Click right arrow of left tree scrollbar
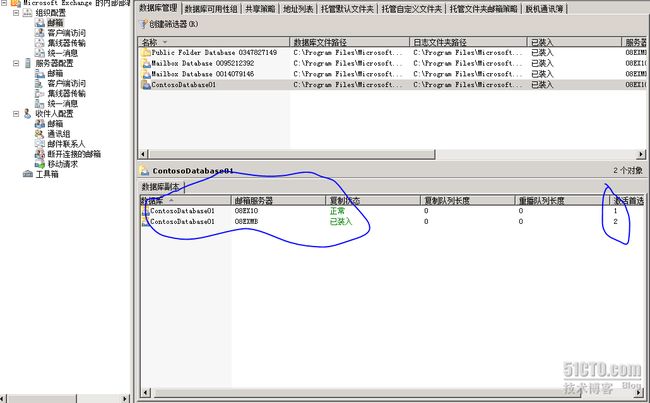The image size is (650, 403). point(126,398)
